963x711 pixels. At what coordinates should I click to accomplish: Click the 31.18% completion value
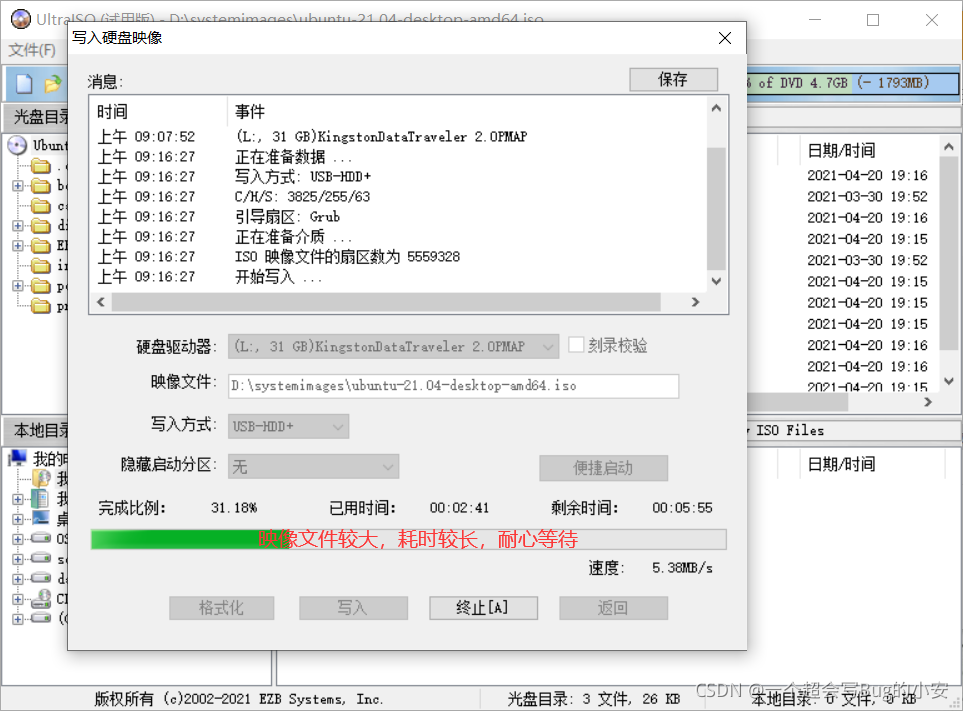pyautogui.click(x=234, y=508)
